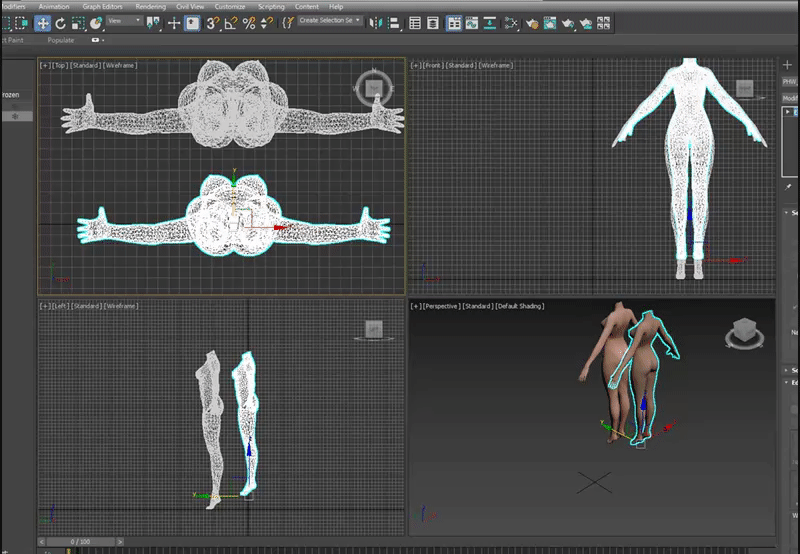The image size is (800, 554).
Task: Open the Graph Editors menu
Action: (x=101, y=6)
